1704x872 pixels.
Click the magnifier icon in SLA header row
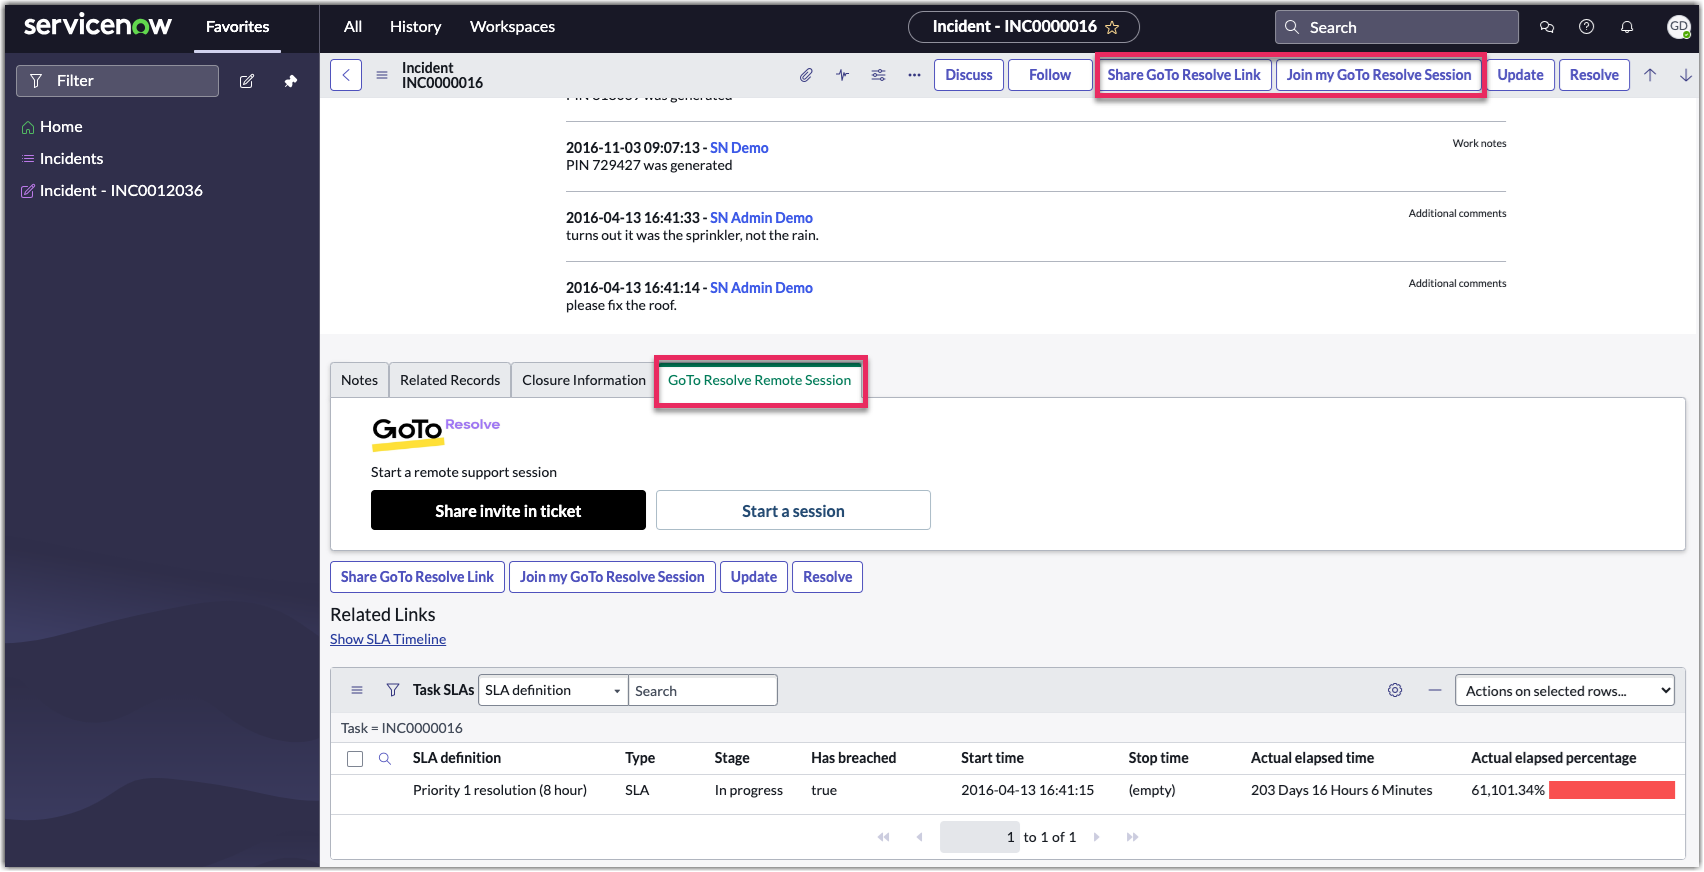pos(385,759)
